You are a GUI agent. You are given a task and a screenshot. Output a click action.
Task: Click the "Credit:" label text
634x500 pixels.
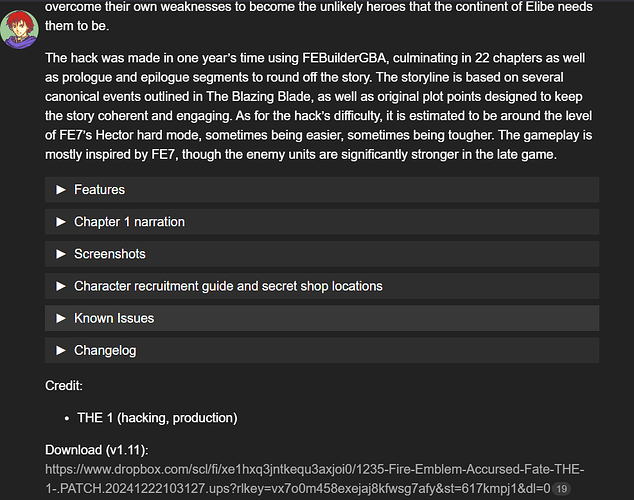pos(64,385)
